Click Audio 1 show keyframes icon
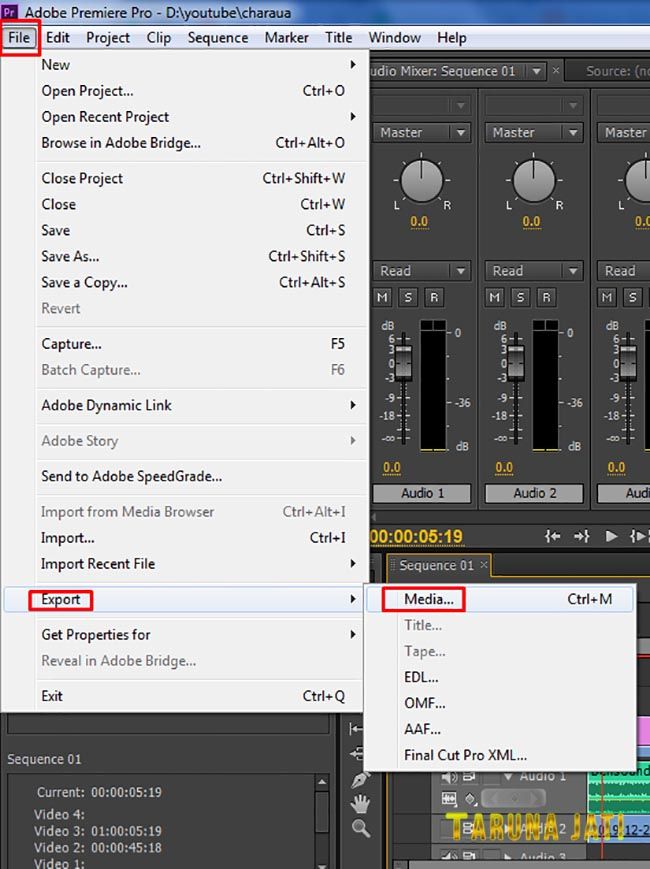This screenshot has height=869, width=650. (470, 799)
